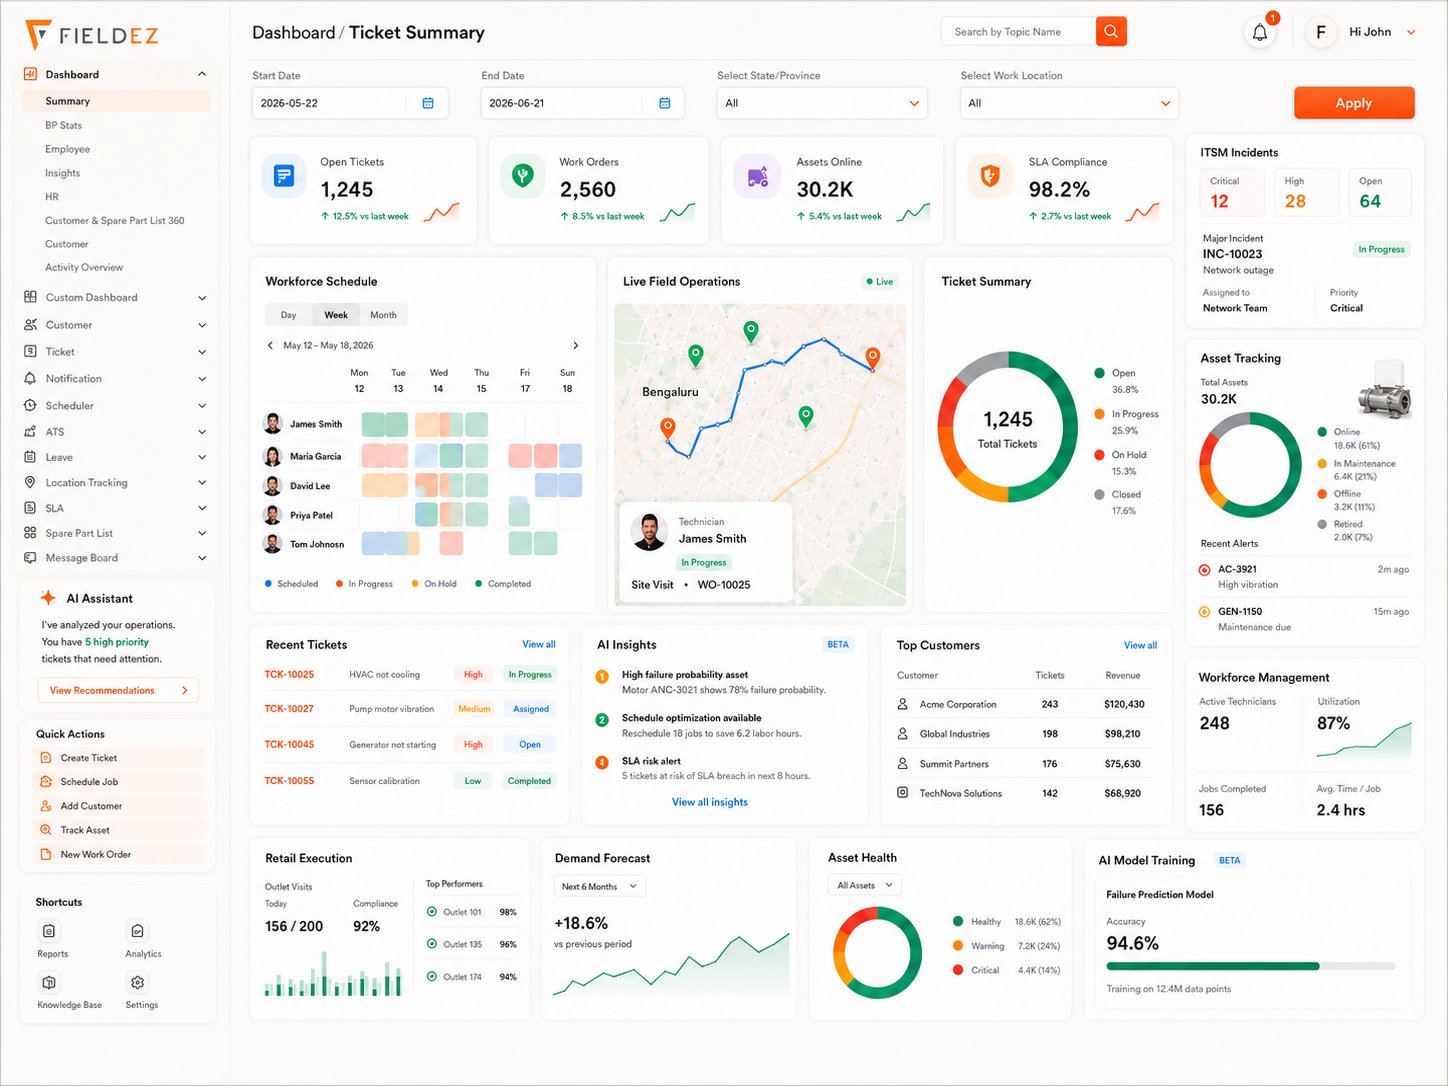Click the Notification bell sidebar icon
Image resolution: width=1448 pixels, height=1086 pixels.
tap(30, 379)
